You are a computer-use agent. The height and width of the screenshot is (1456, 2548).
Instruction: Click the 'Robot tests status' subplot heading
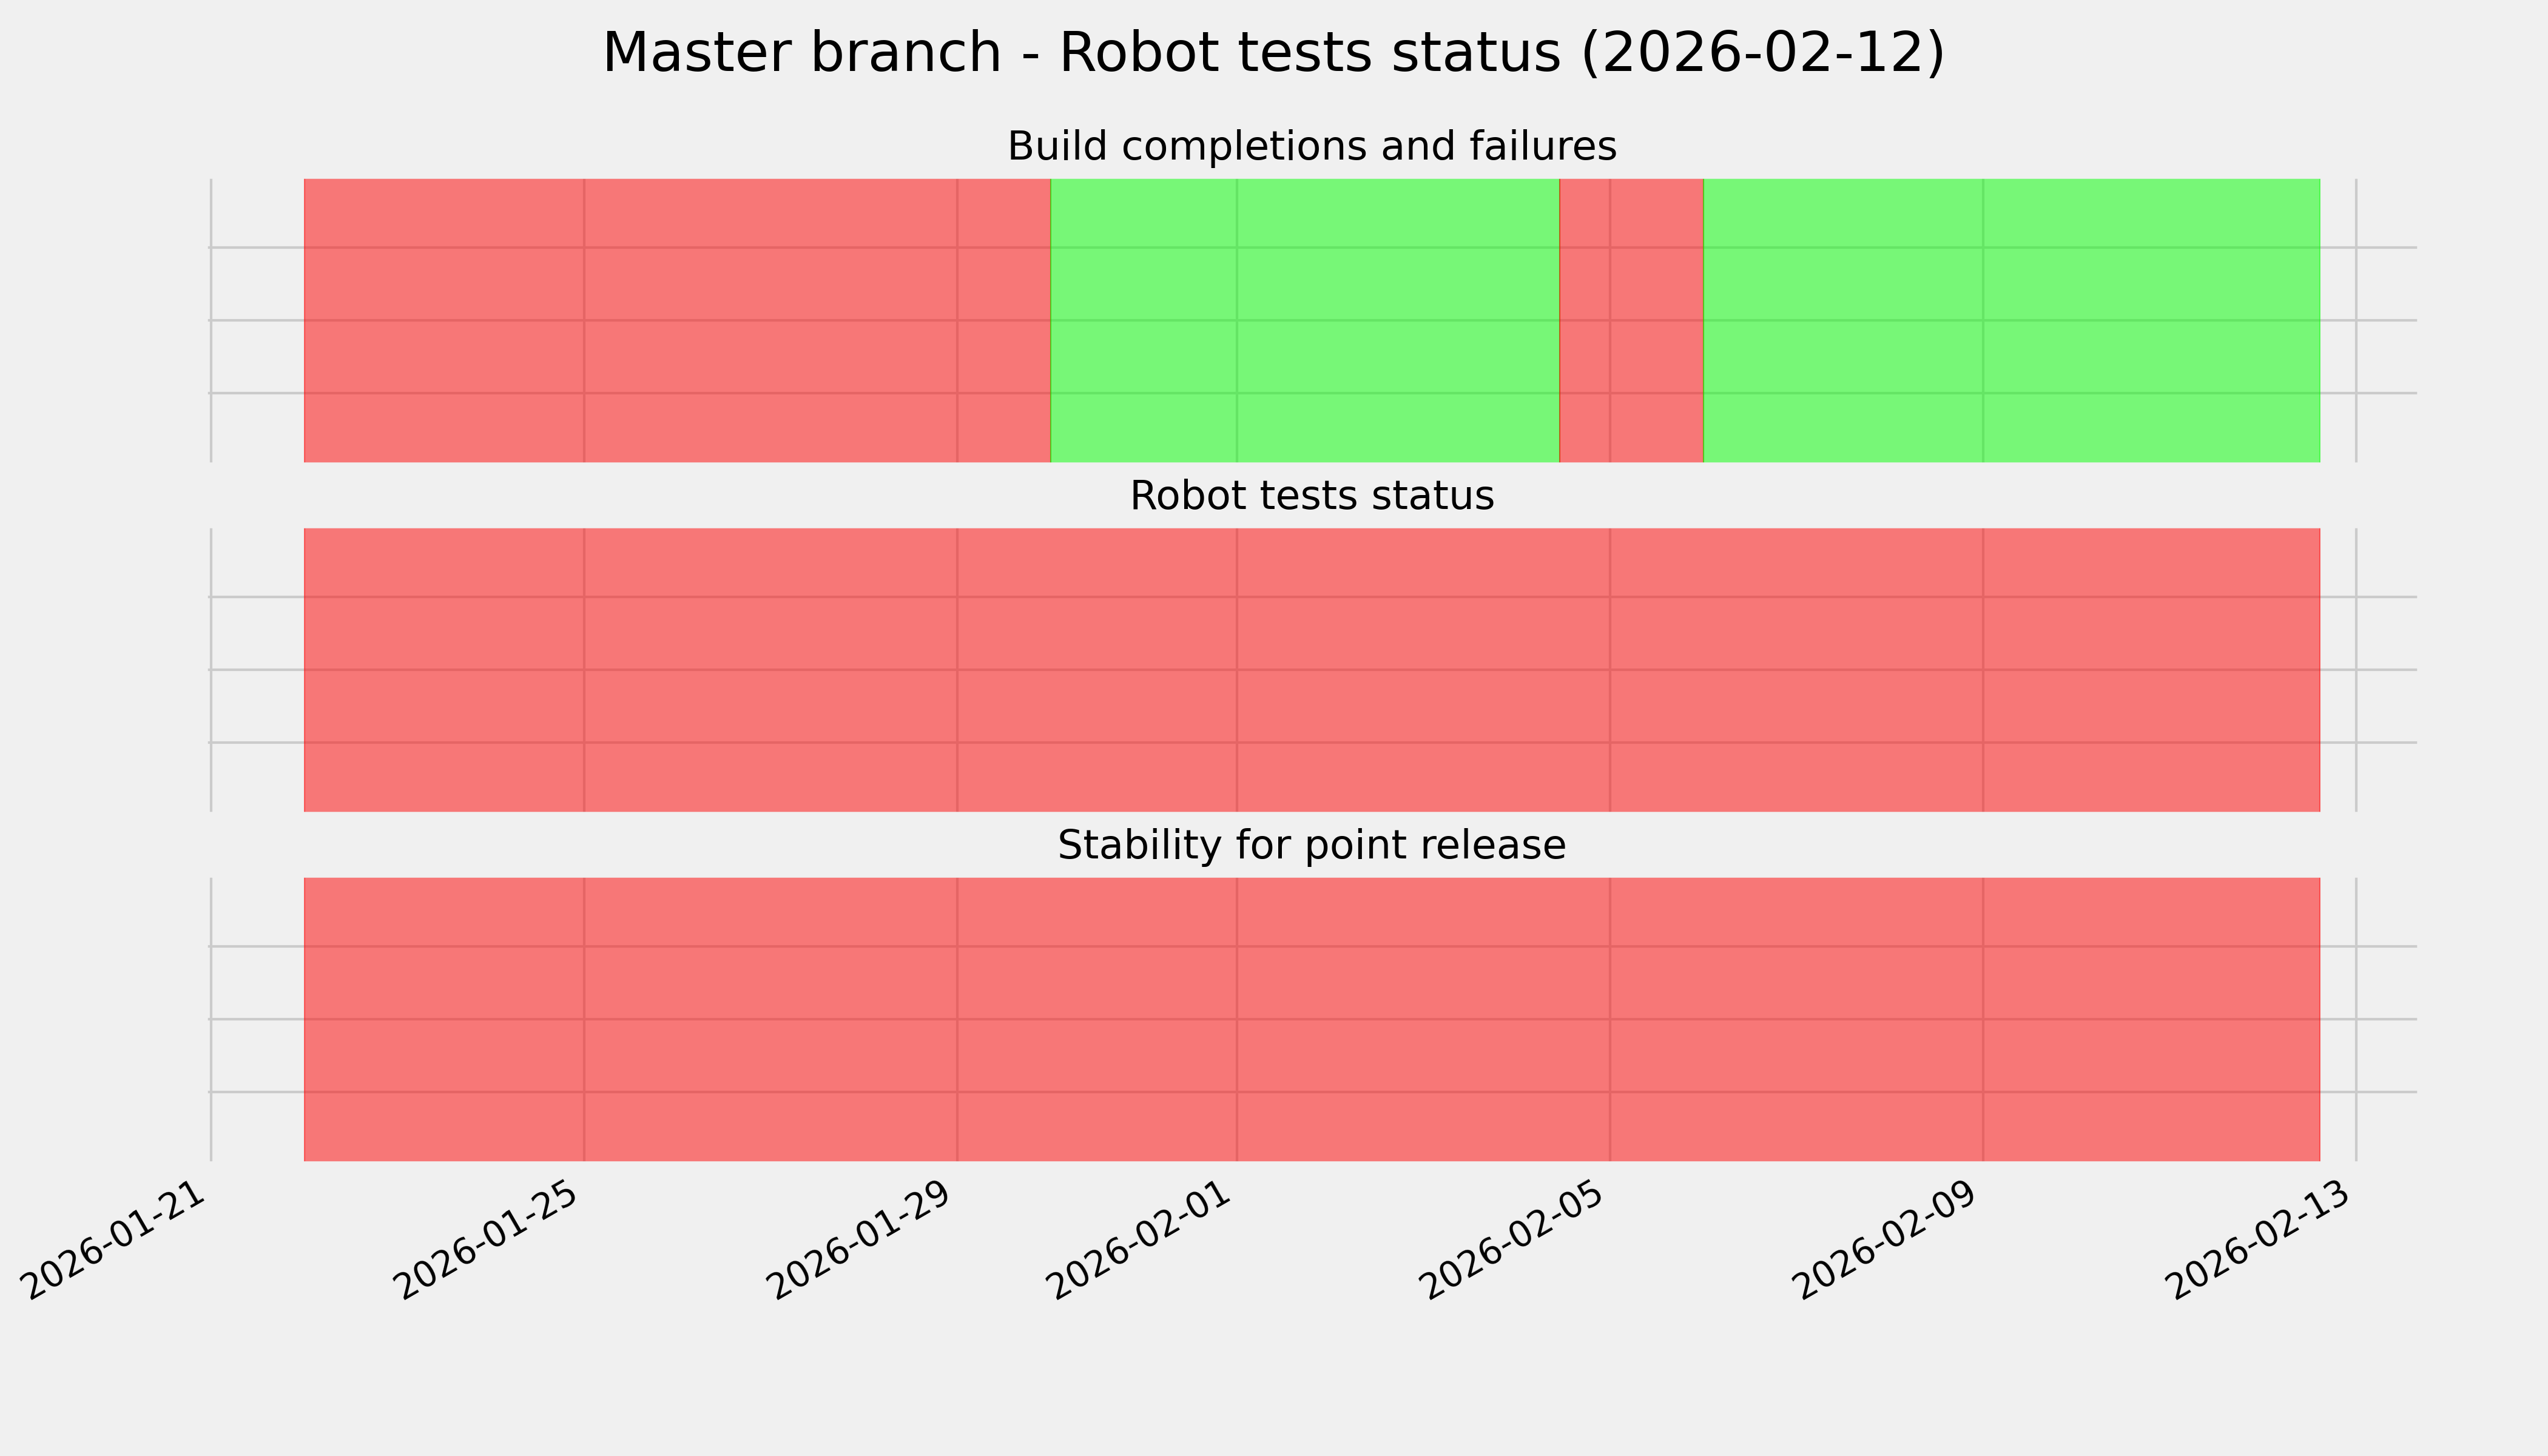tap(1311, 496)
